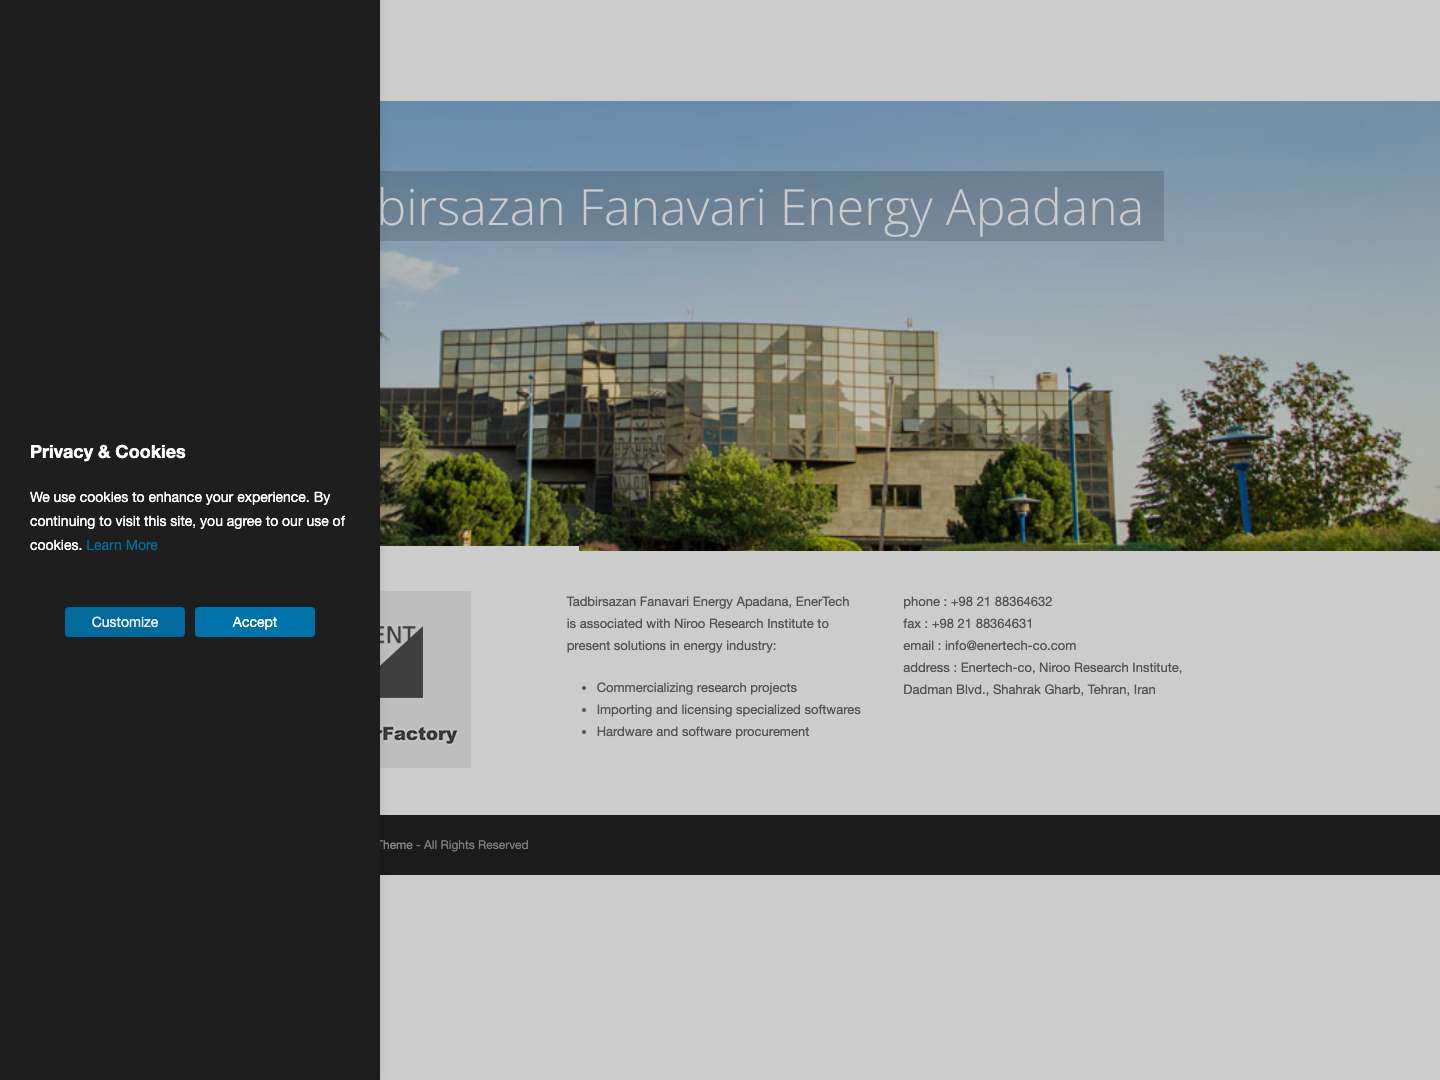Click the Privacy & Cookies heading

107,452
